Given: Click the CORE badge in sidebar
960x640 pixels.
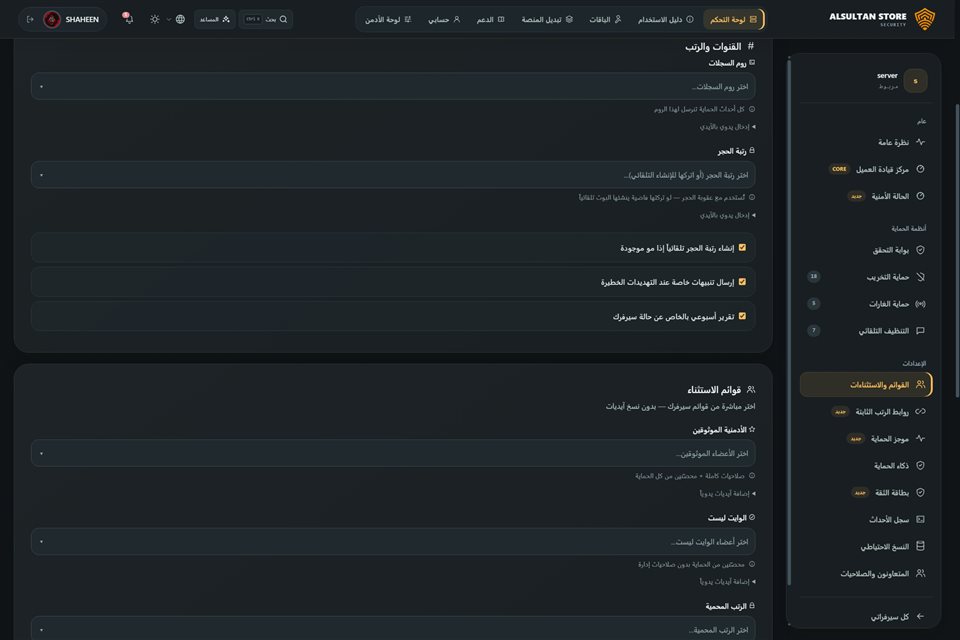Looking at the screenshot, I should click(839, 169).
